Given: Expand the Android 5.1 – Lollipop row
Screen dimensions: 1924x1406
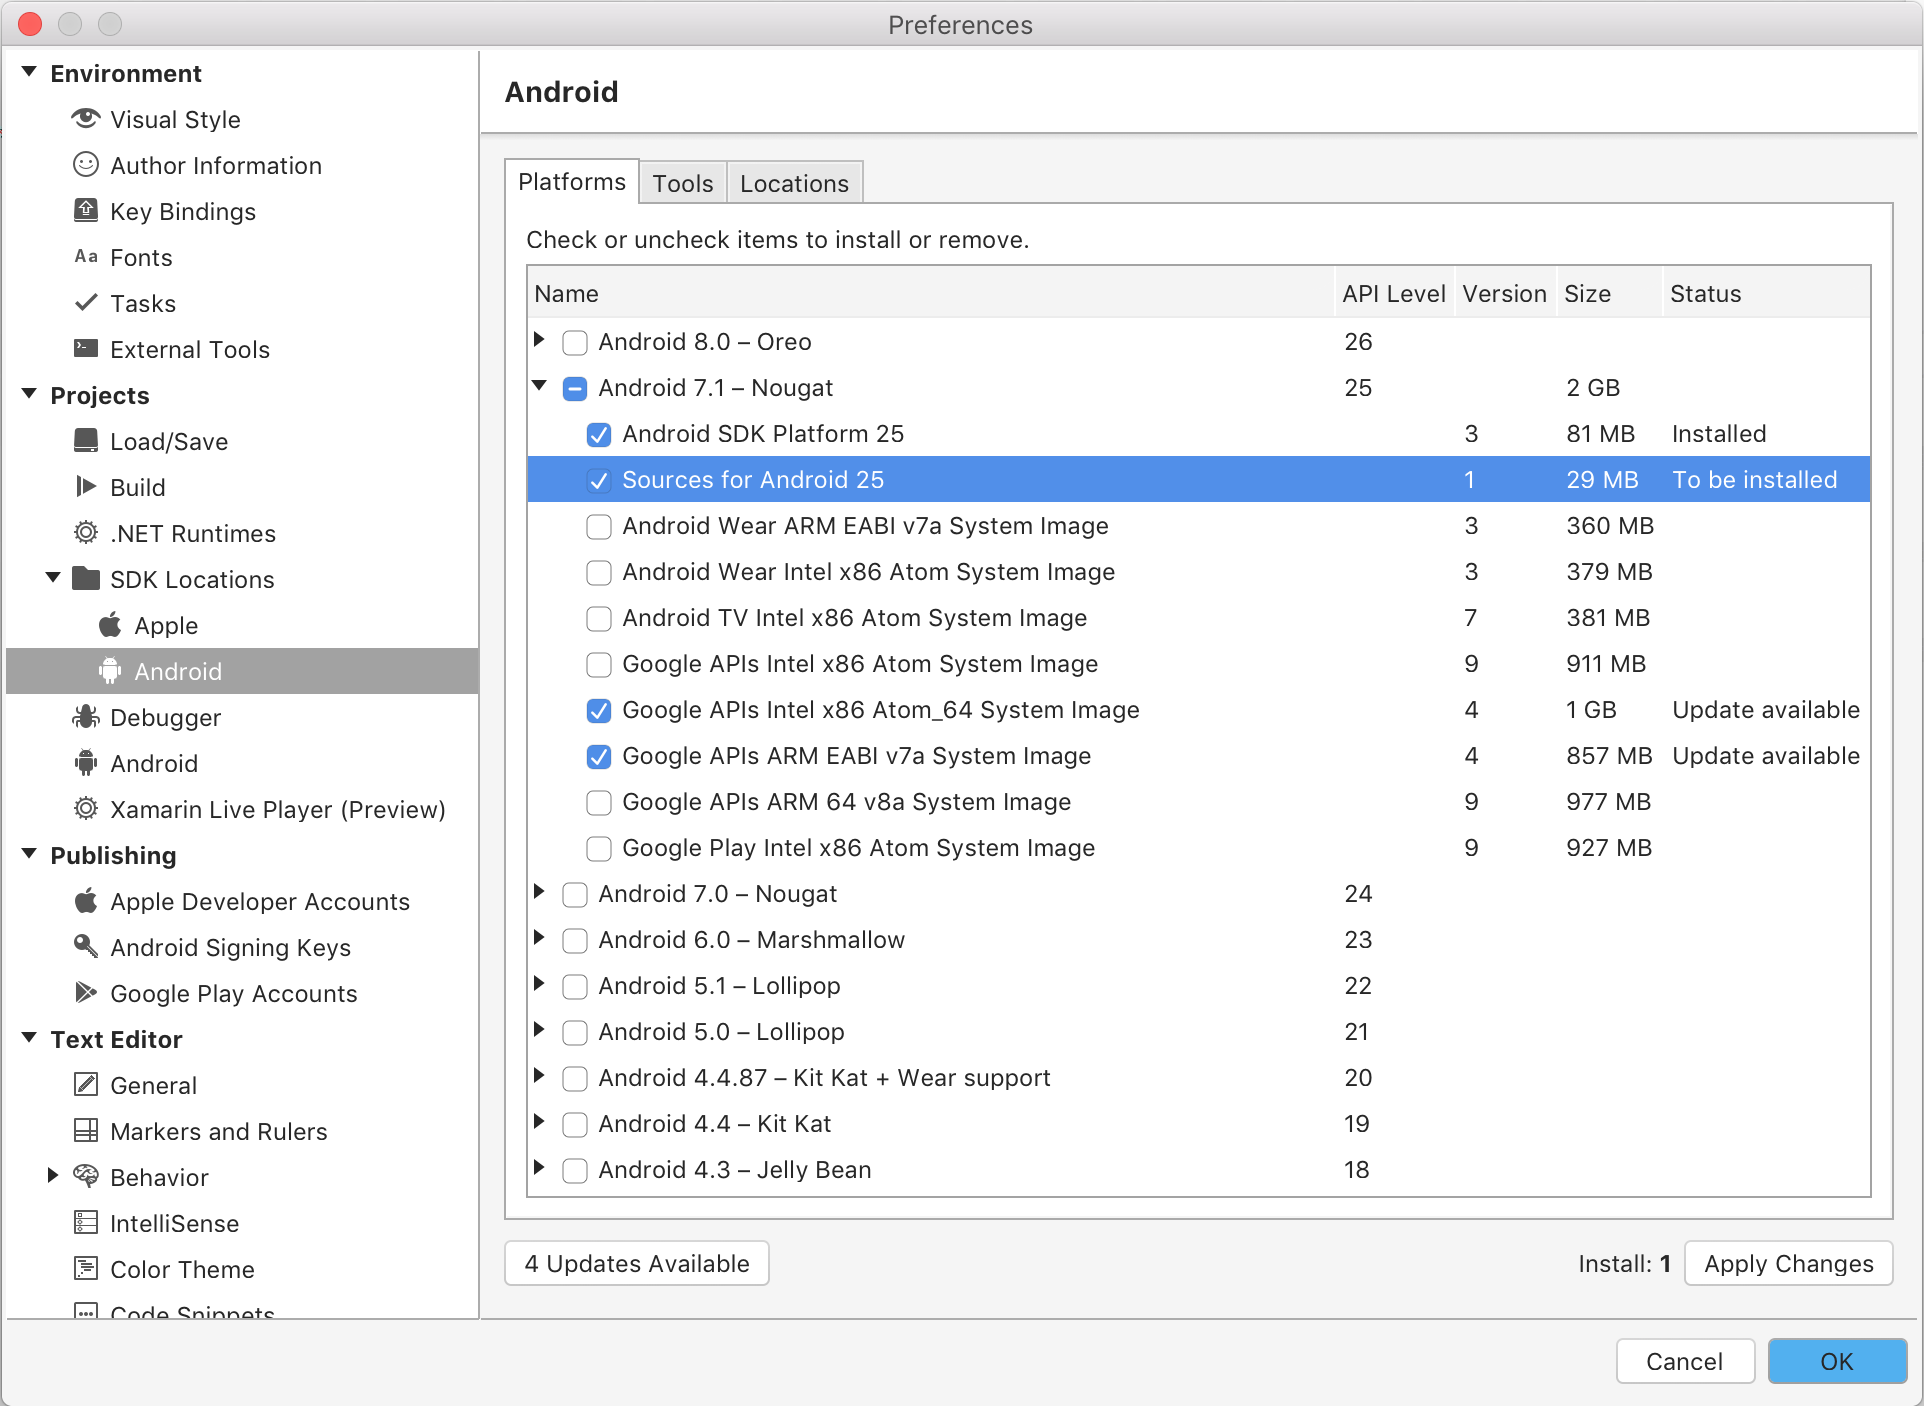Looking at the screenshot, I should pos(539,983).
